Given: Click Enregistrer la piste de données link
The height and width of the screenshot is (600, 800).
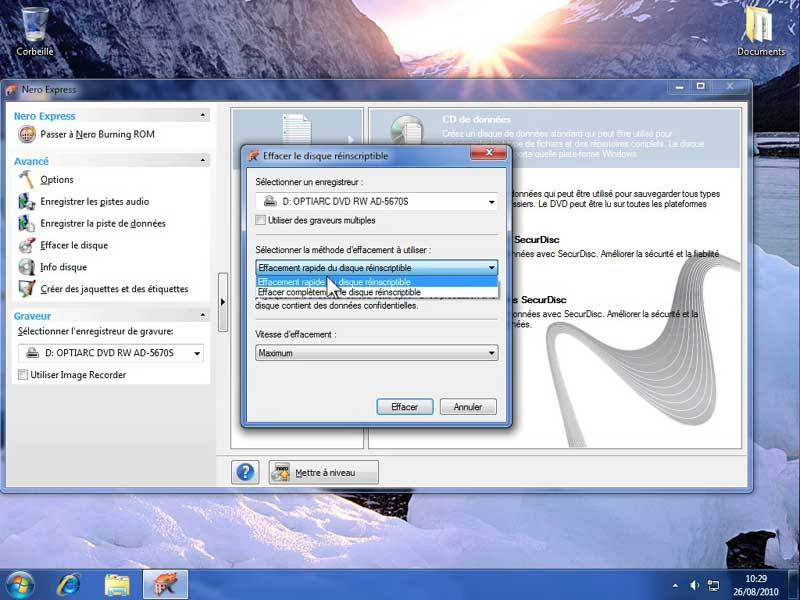Looking at the screenshot, I should 103,223.
